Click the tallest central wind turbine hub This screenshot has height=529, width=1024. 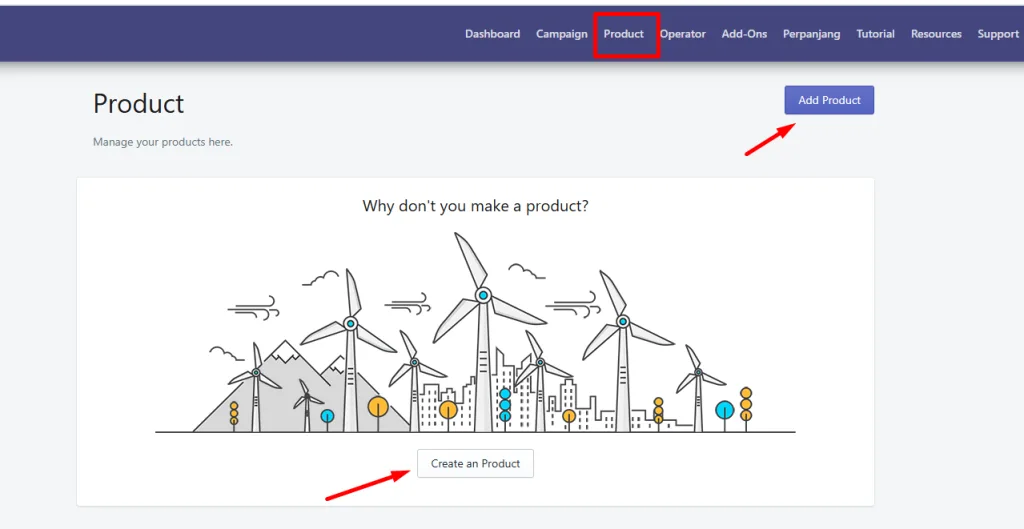(483, 295)
